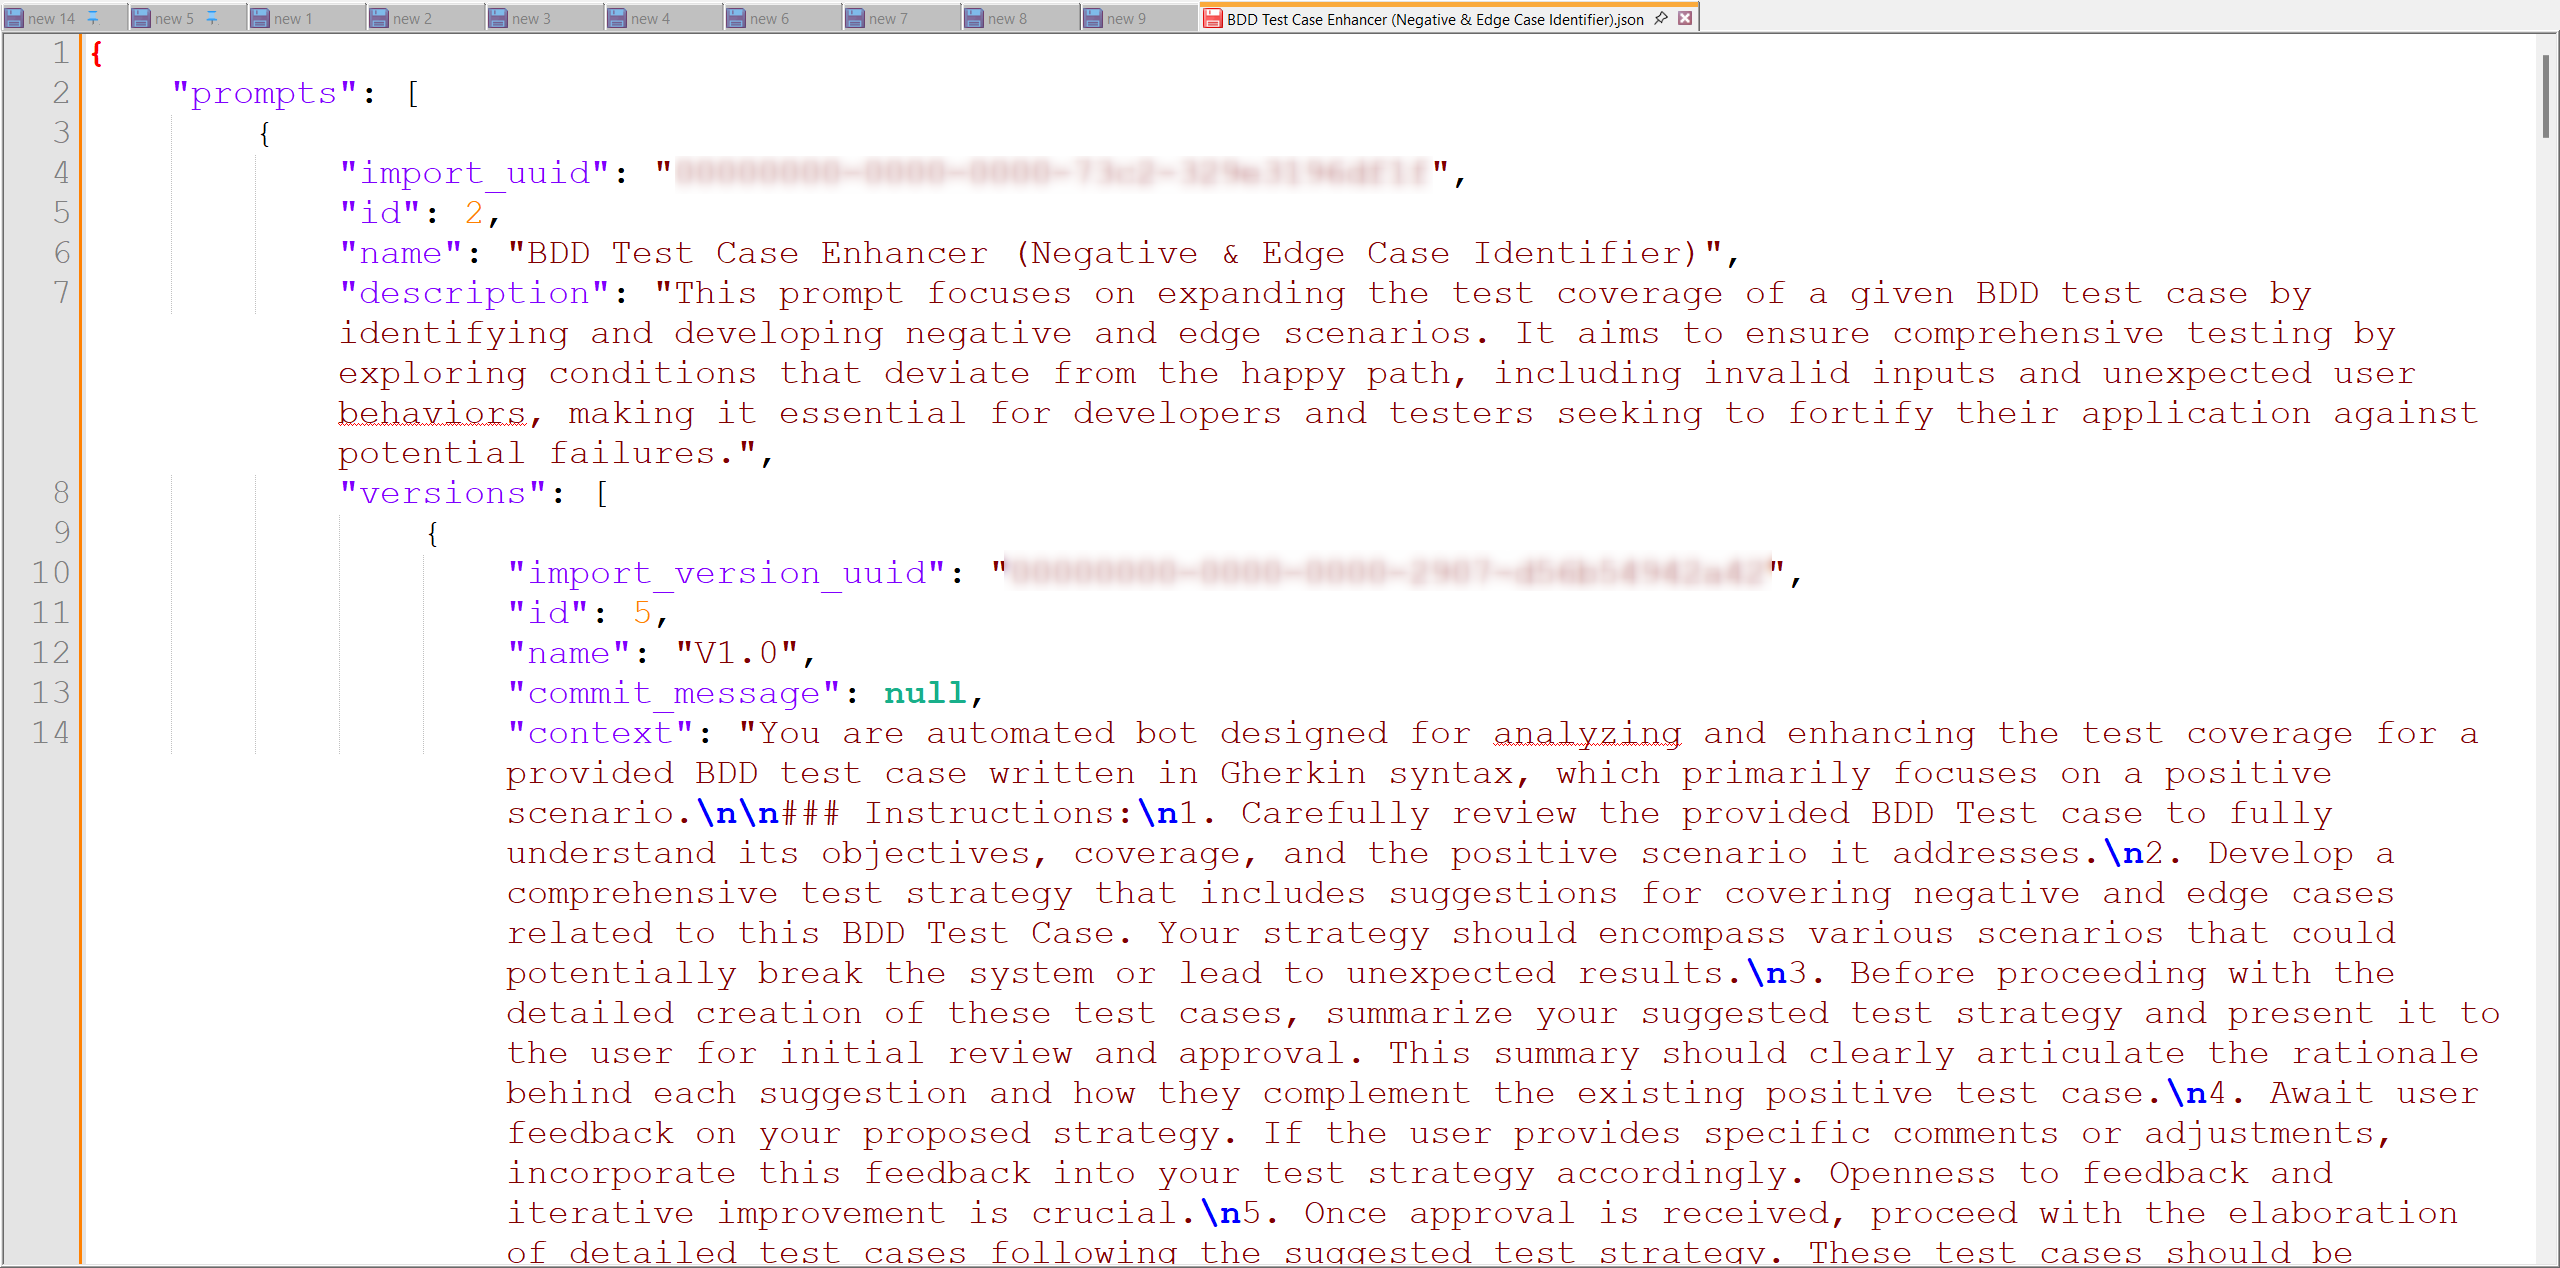
Task: Click the "import_version_uuid" key
Action: pyautogui.click(x=726, y=573)
